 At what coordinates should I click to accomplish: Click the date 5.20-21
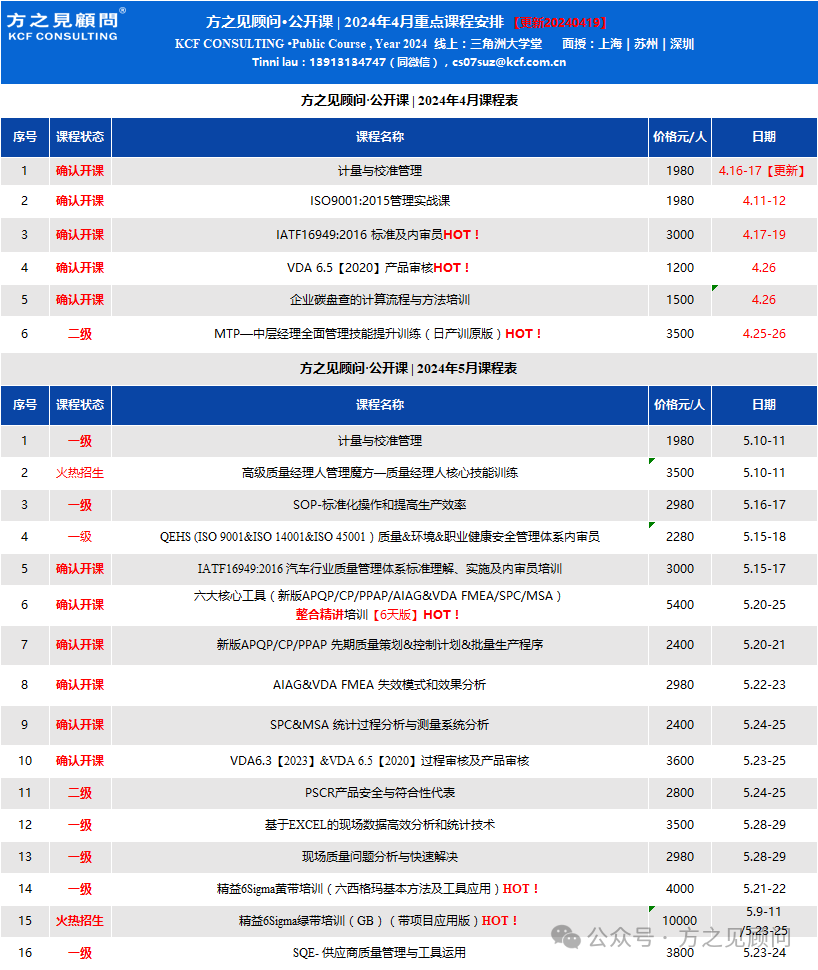pos(764,645)
